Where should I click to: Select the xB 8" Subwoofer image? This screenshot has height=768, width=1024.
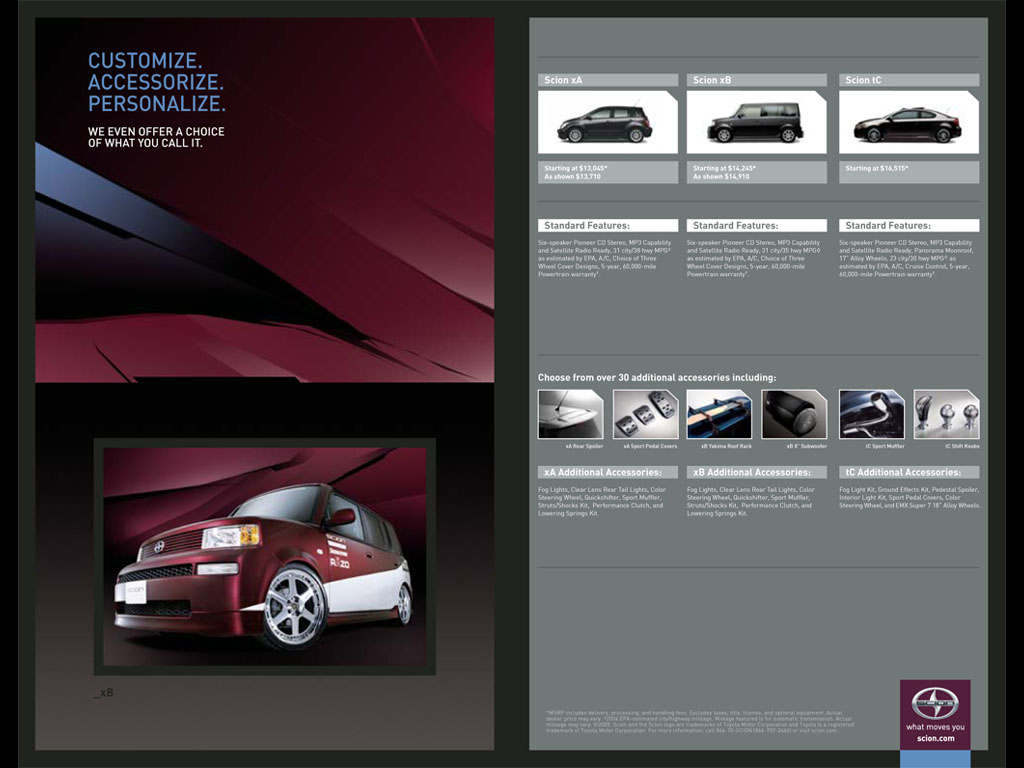click(x=794, y=414)
